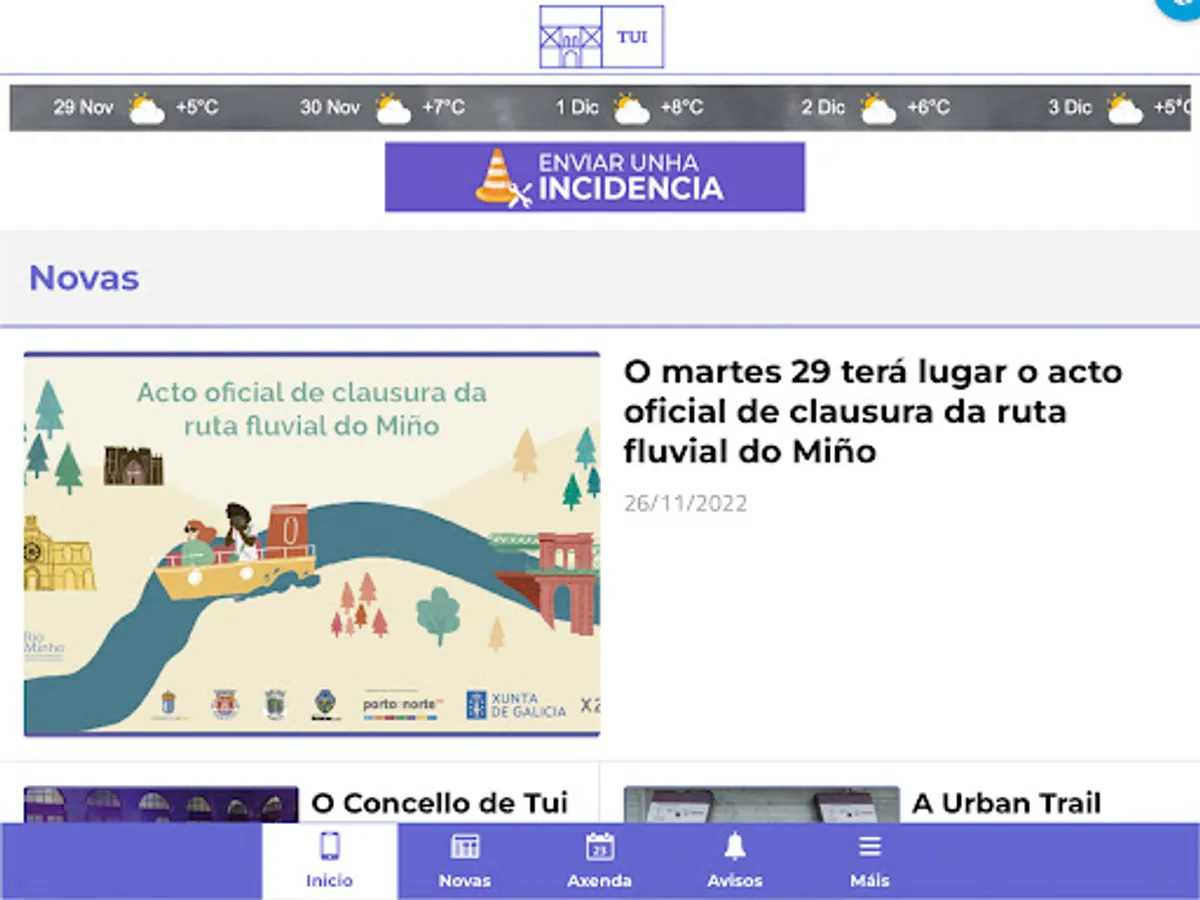Open the Máis menu
Viewport: 1200px width, 900px height.
click(870, 860)
